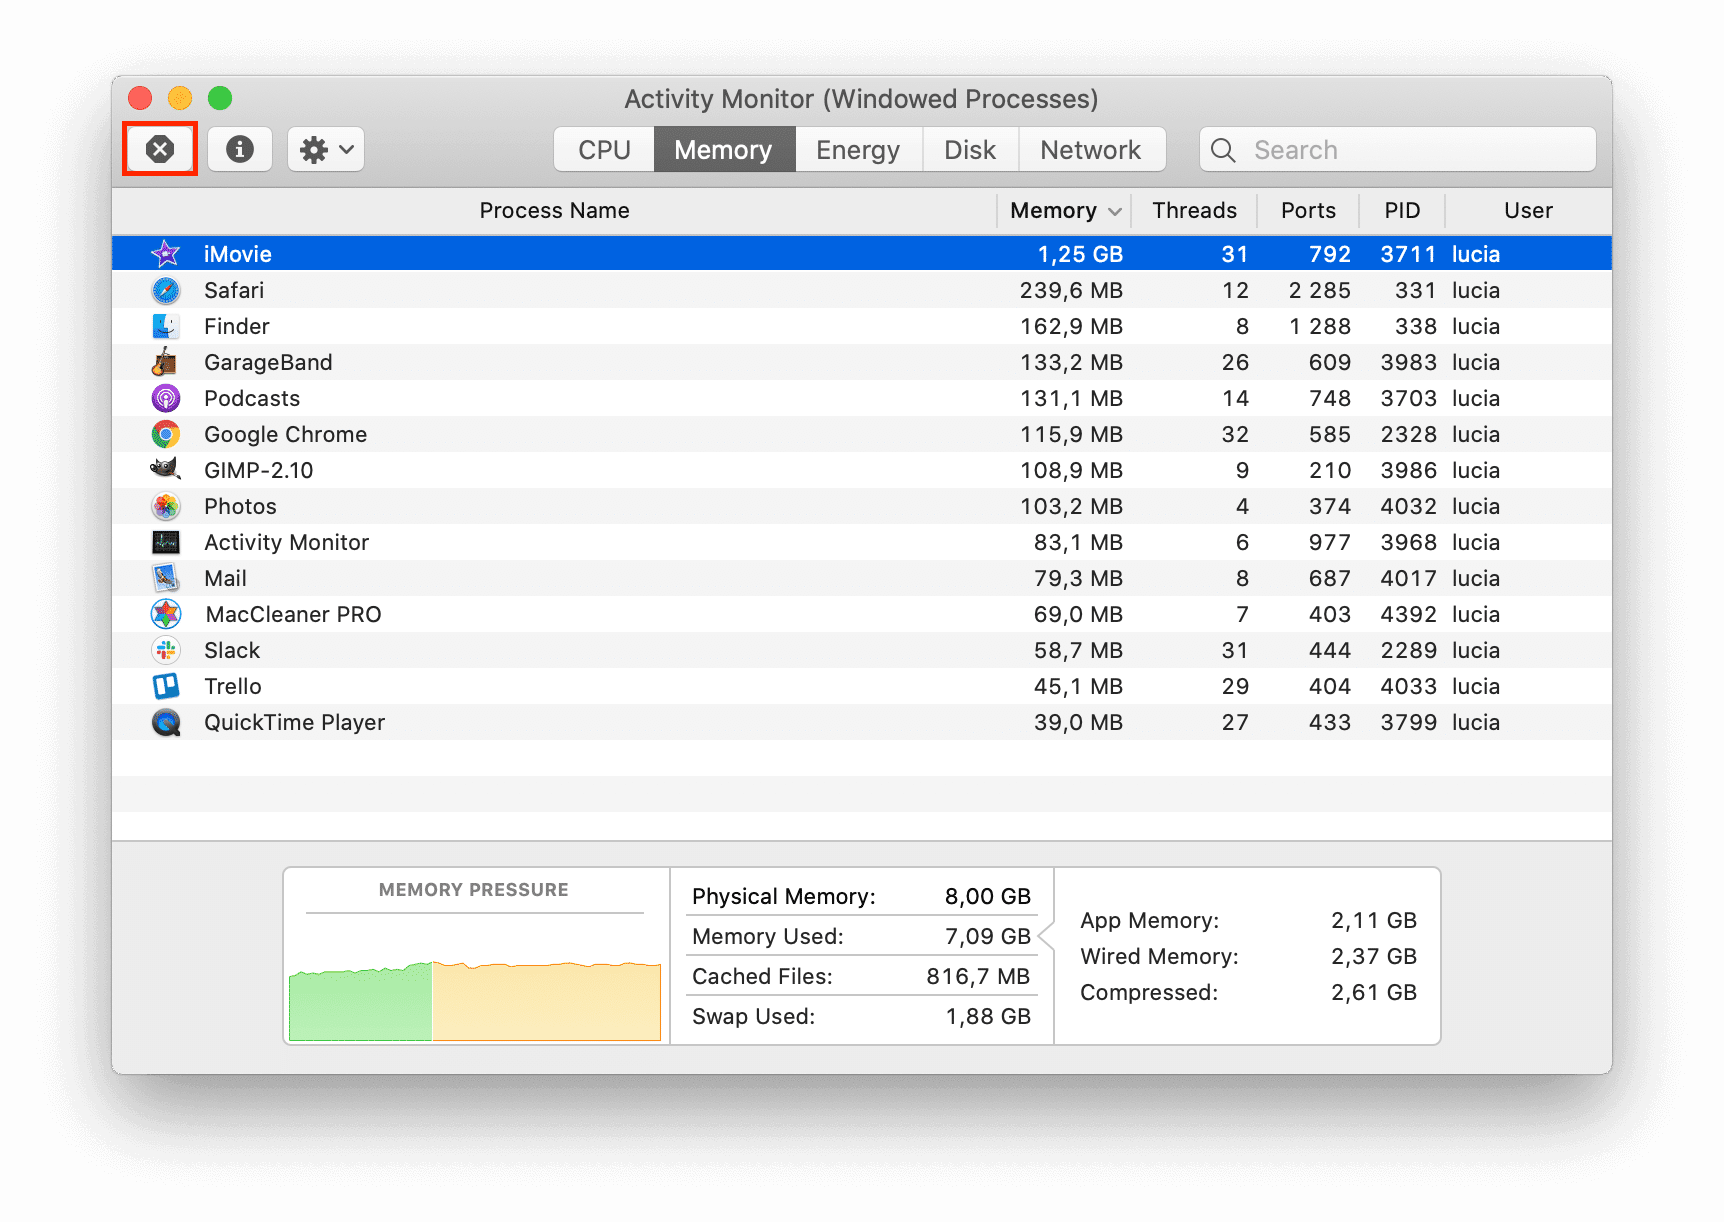The width and height of the screenshot is (1724, 1222).
Task: Click the Podcasts purple icon
Action: (166, 398)
